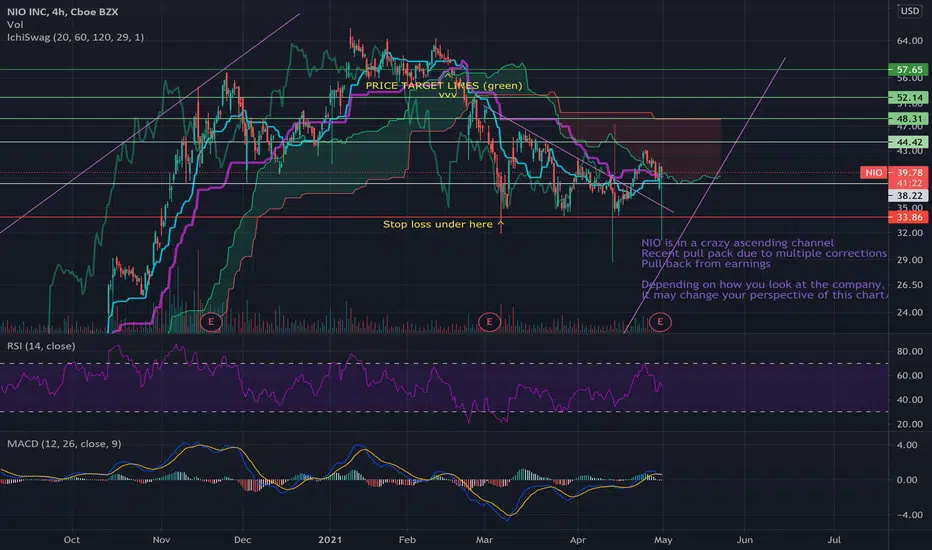Select the 48.31 price target label

[908, 119]
